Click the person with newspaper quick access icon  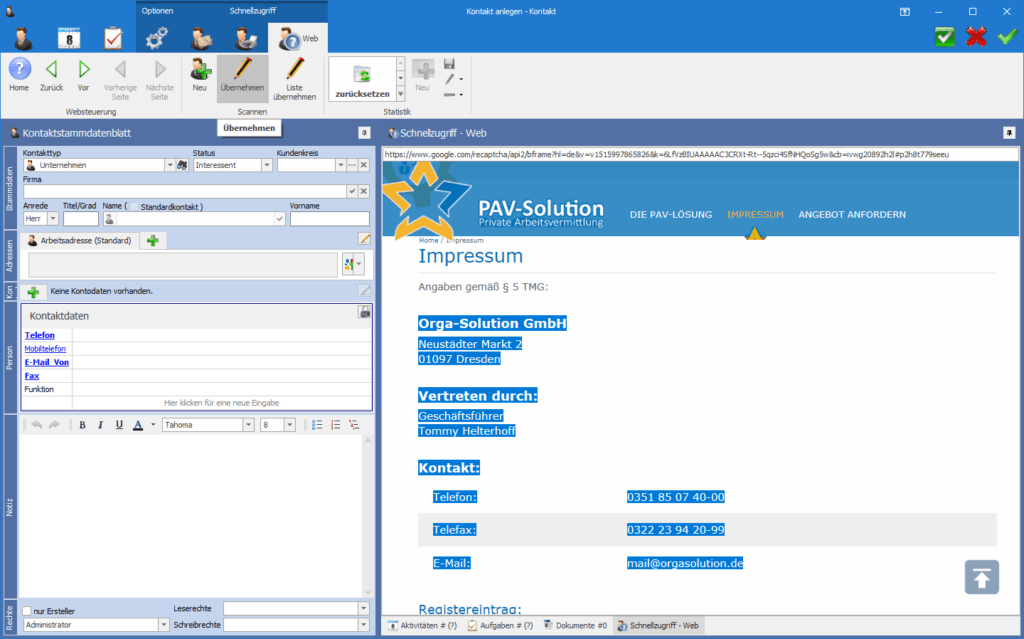(x=201, y=39)
